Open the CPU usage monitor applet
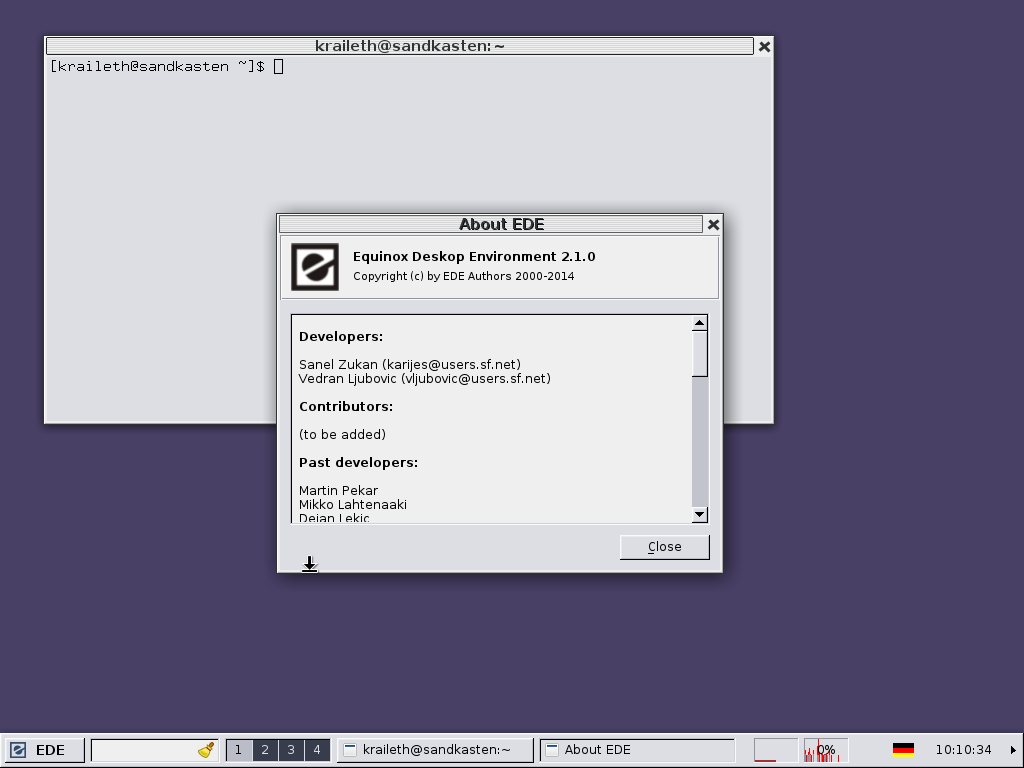The height and width of the screenshot is (768, 1024). (826, 750)
